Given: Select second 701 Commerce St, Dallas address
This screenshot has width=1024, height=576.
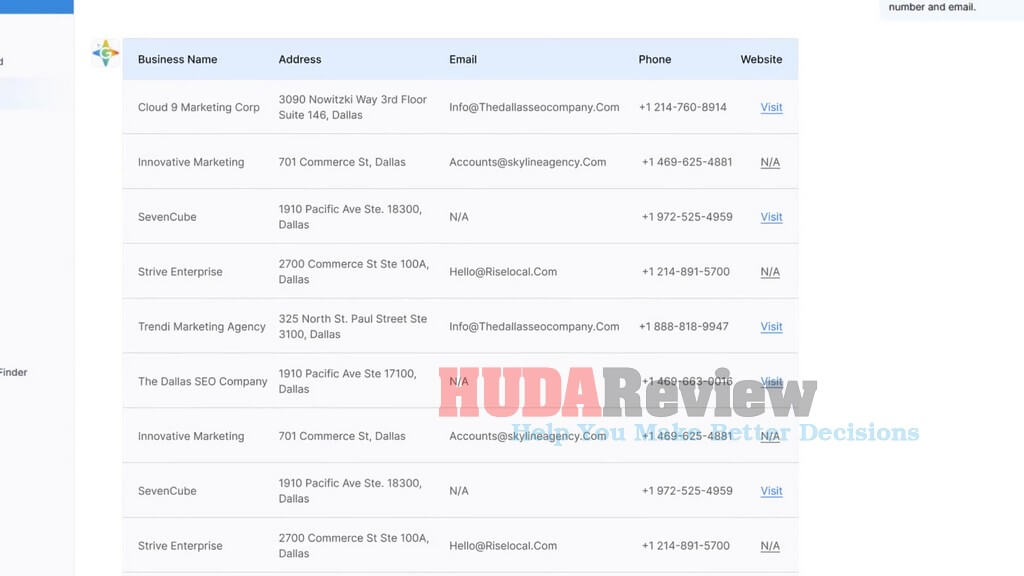Looking at the screenshot, I should [x=342, y=436].
